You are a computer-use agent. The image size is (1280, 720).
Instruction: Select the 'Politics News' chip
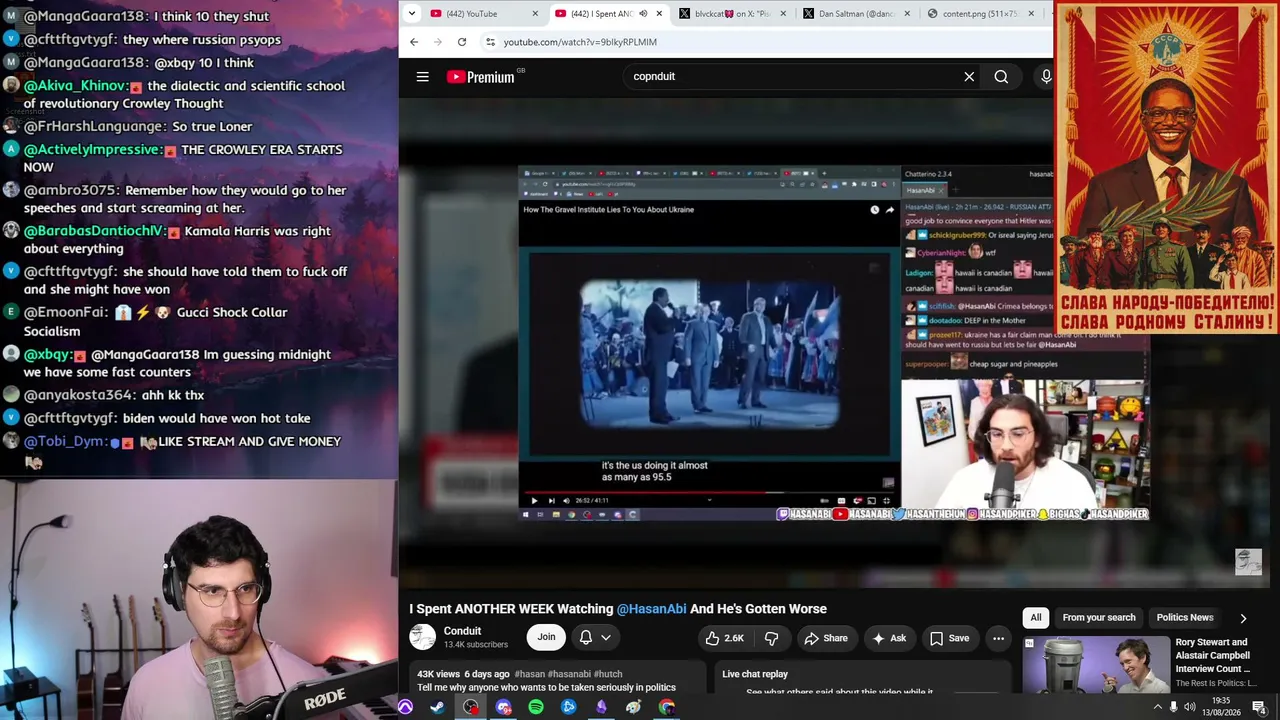(1185, 618)
